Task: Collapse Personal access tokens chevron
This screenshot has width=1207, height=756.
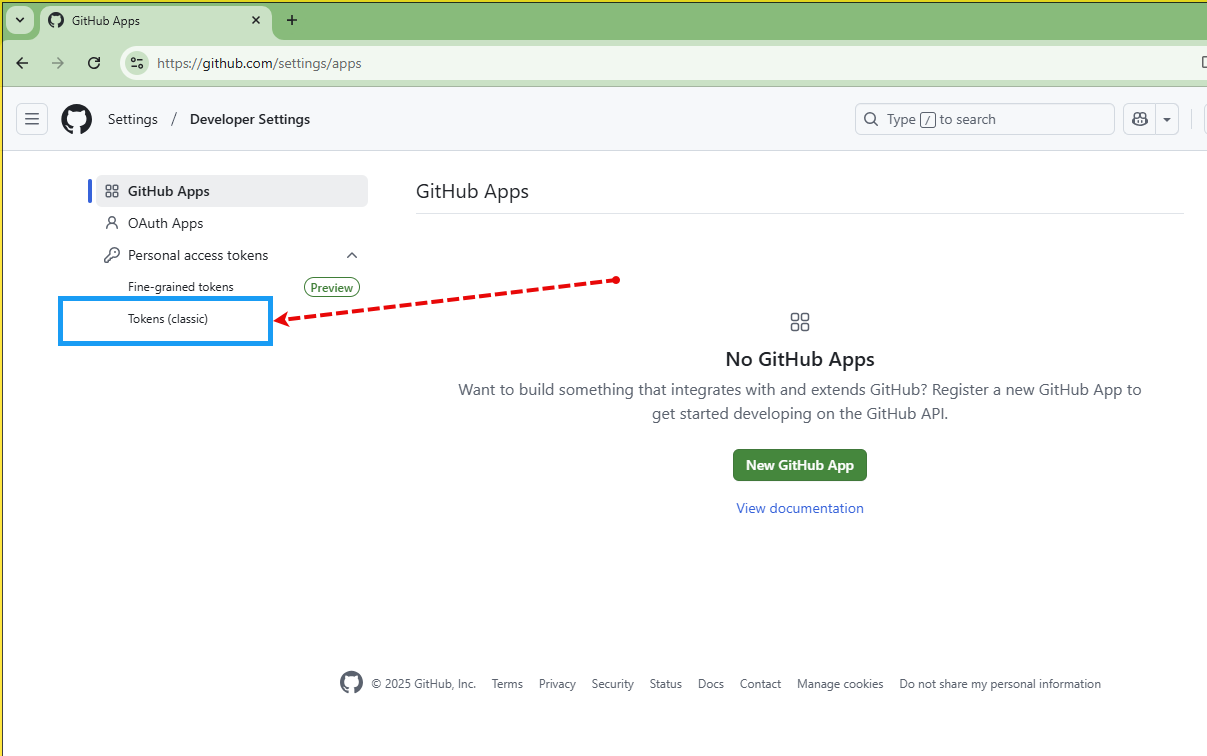Action: 352,255
